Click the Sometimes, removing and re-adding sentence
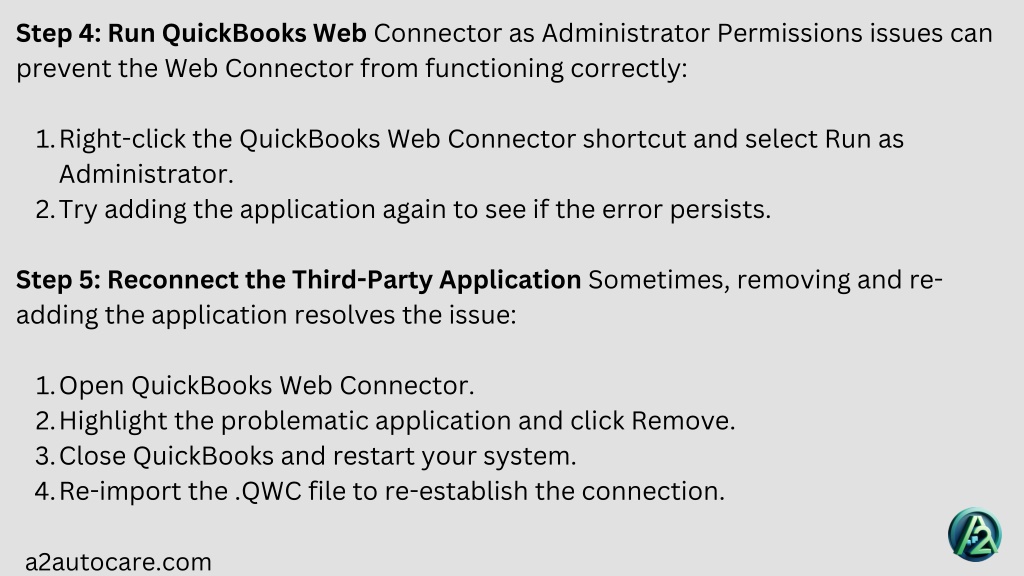Screen dimensions: 1024x576 pos(479,297)
